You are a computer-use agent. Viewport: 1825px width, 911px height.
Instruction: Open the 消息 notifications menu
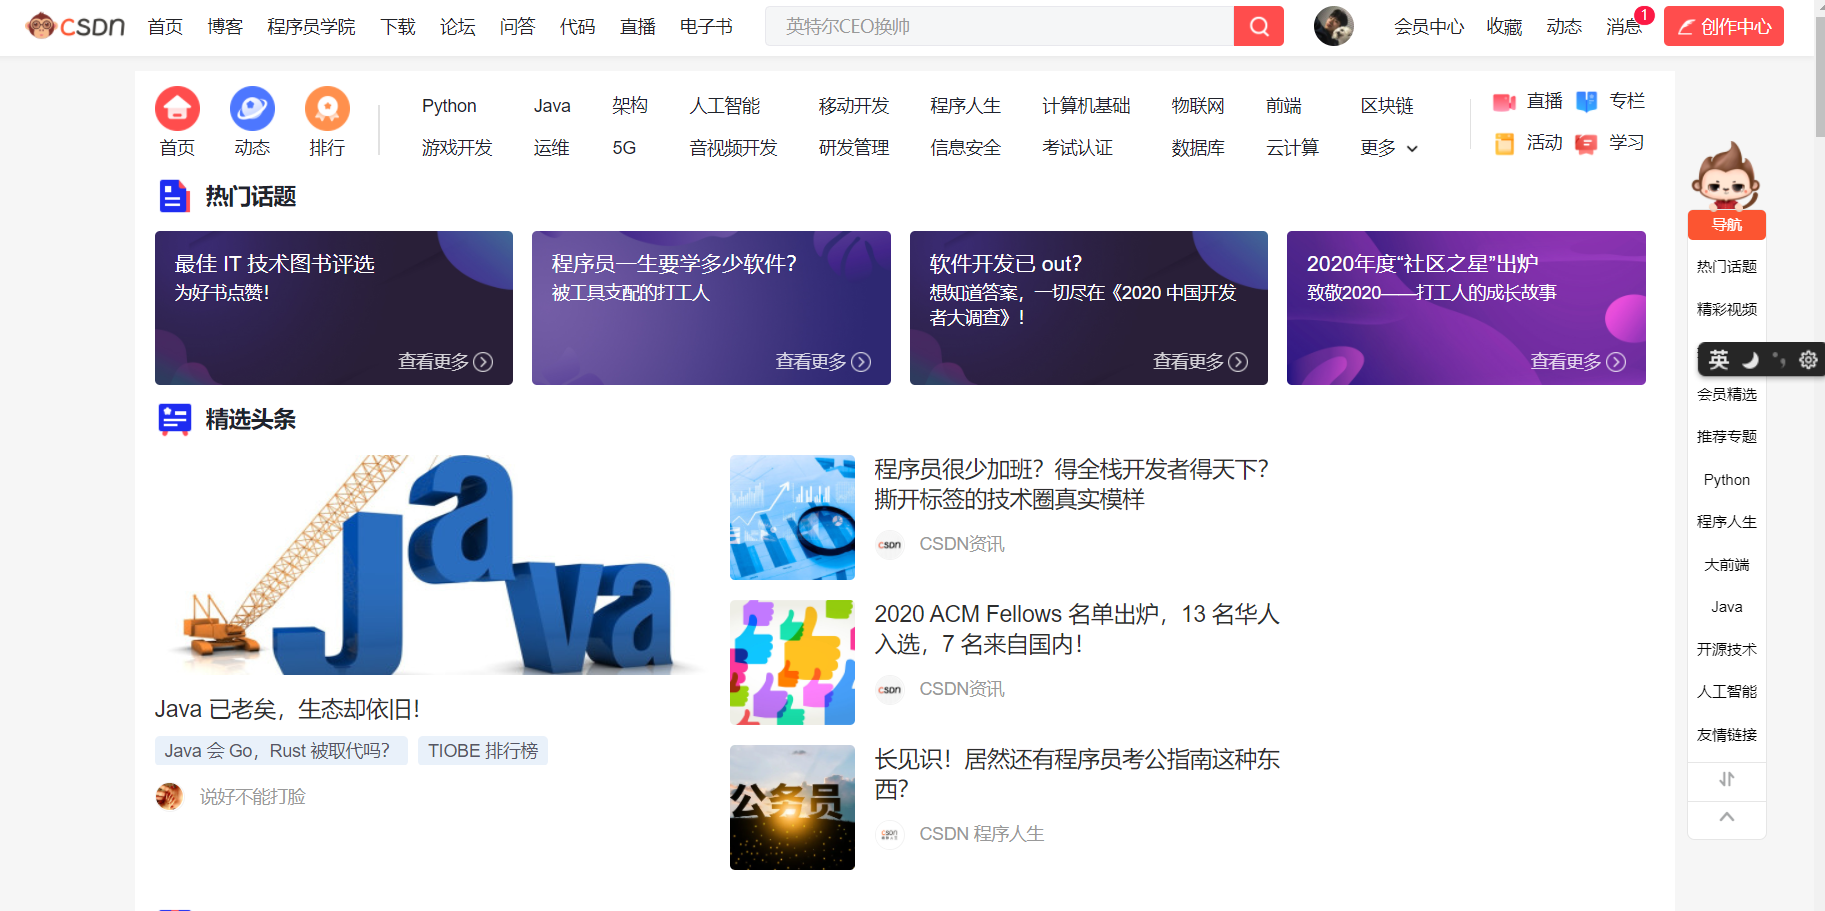click(x=1624, y=26)
